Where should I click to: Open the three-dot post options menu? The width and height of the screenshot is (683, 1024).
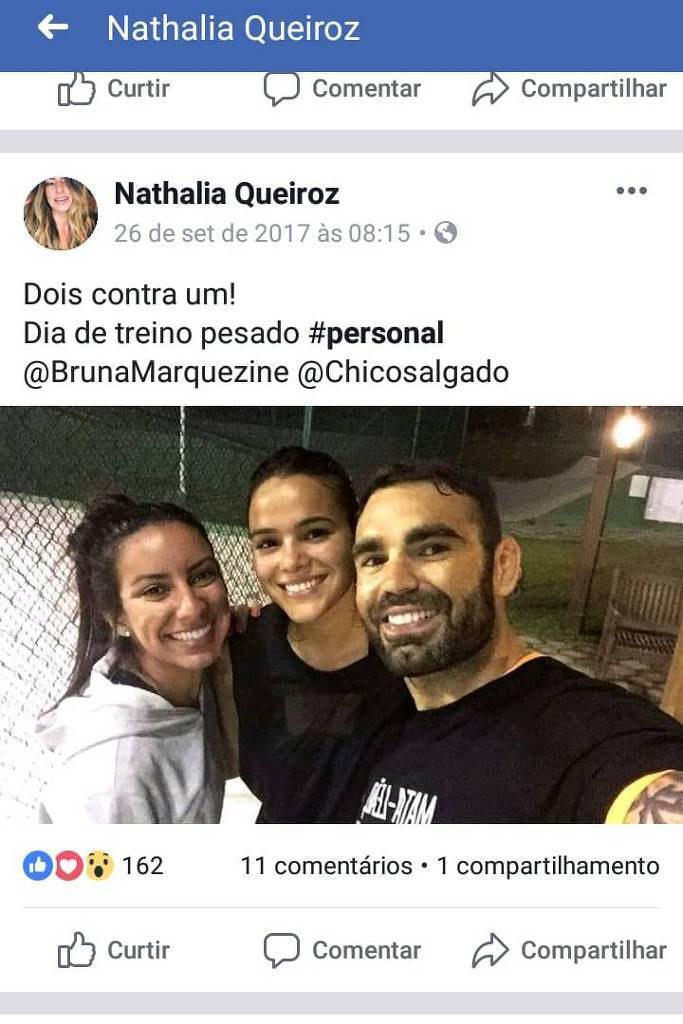pyautogui.click(x=631, y=191)
